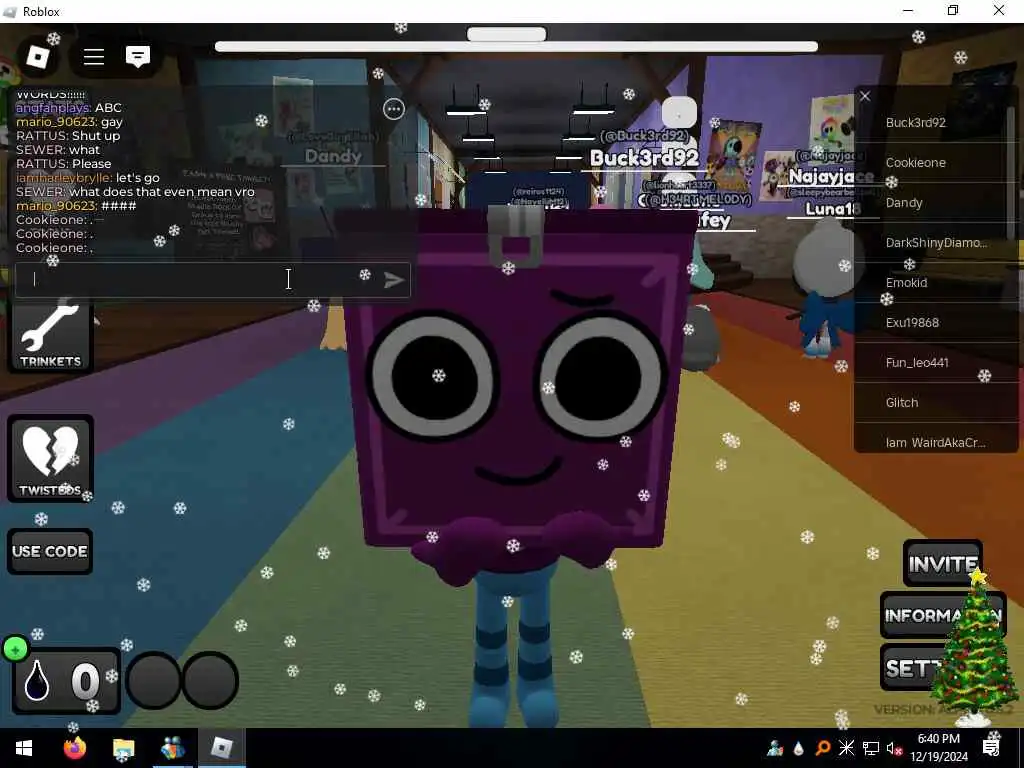Open chat options three-dot button
The image size is (1024, 768).
pos(394,109)
